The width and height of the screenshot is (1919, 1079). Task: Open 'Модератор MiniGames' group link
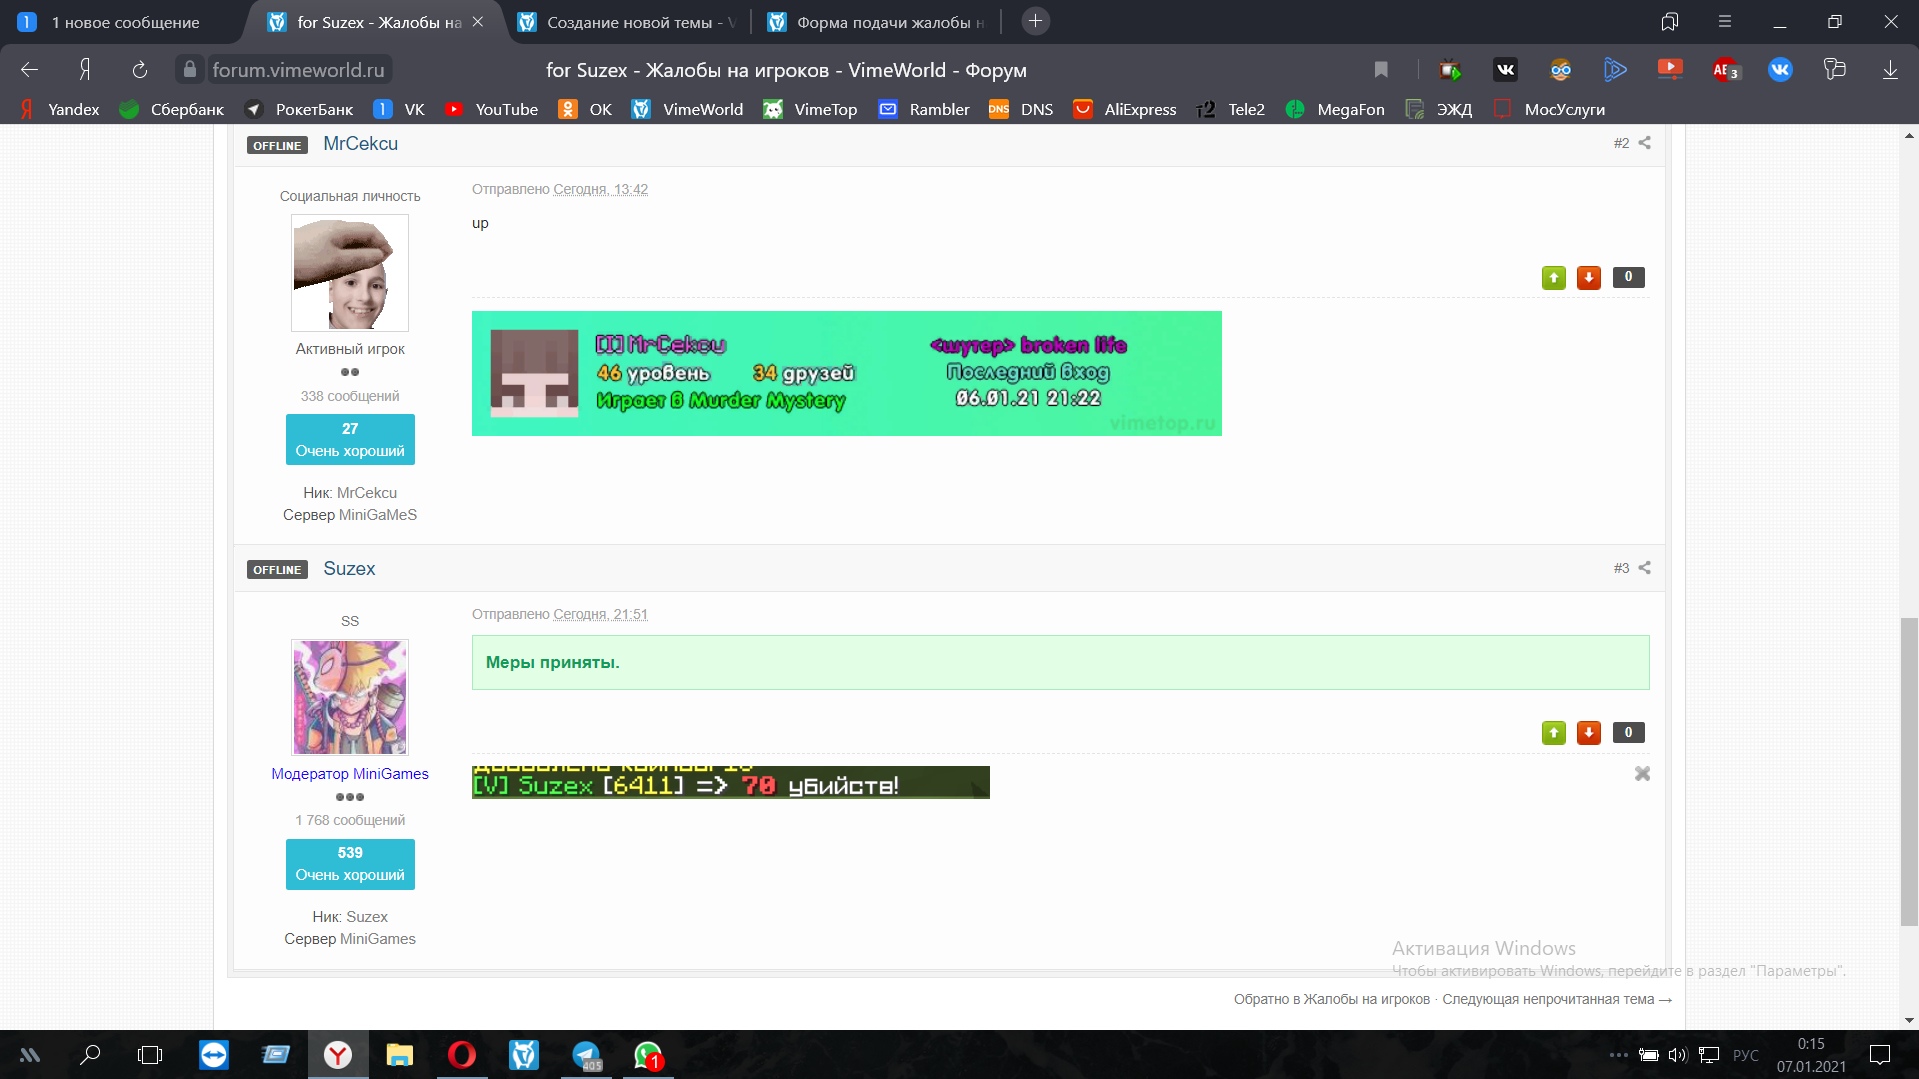pyautogui.click(x=350, y=774)
